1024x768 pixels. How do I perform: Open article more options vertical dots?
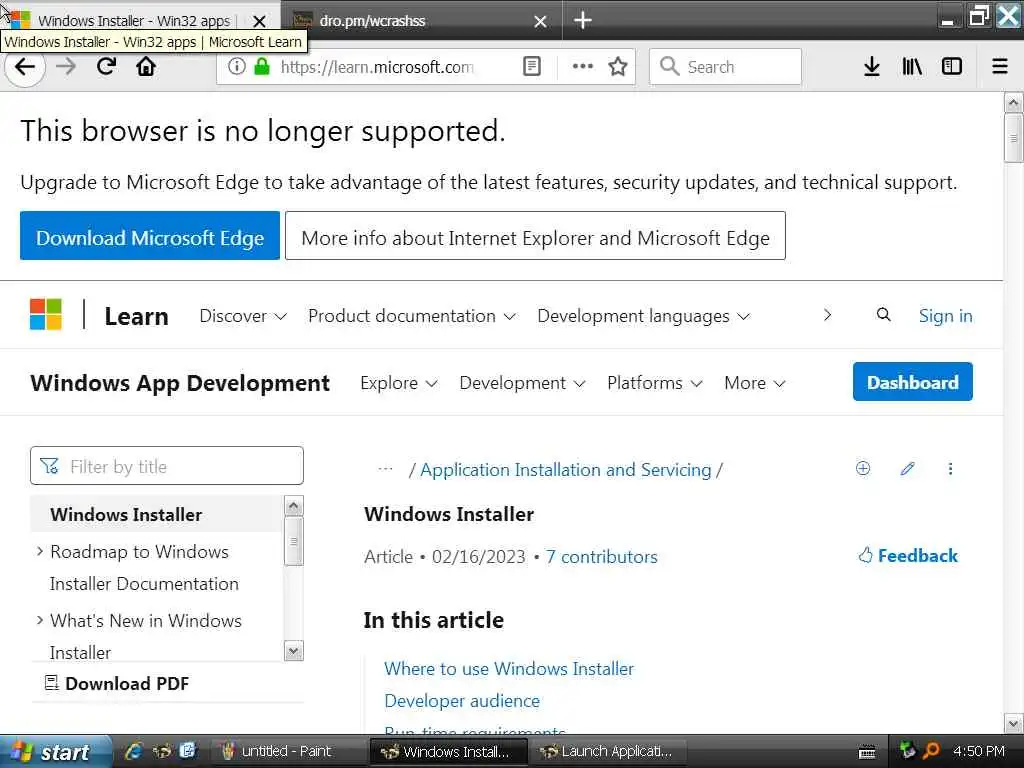point(950,468)
